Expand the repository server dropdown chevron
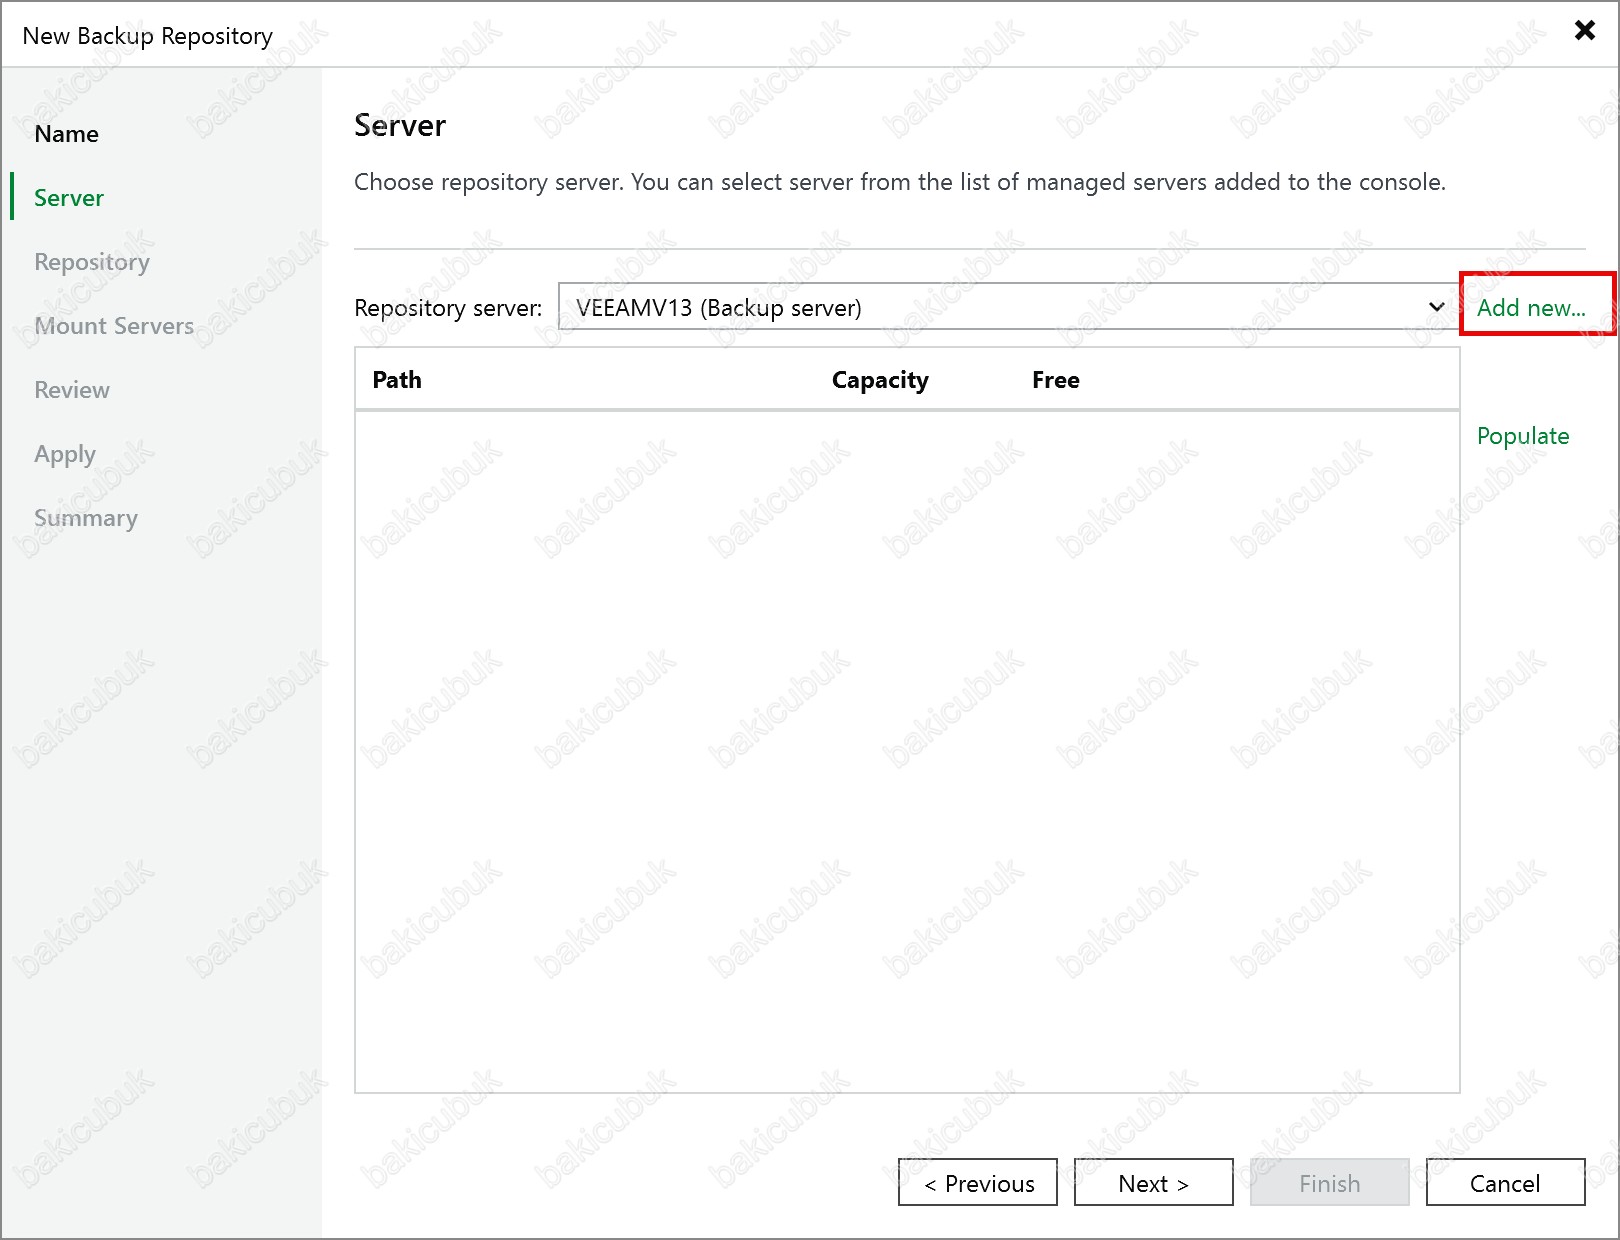The height and width of the screenshot is (1240, 1620). coord(1436,307)
